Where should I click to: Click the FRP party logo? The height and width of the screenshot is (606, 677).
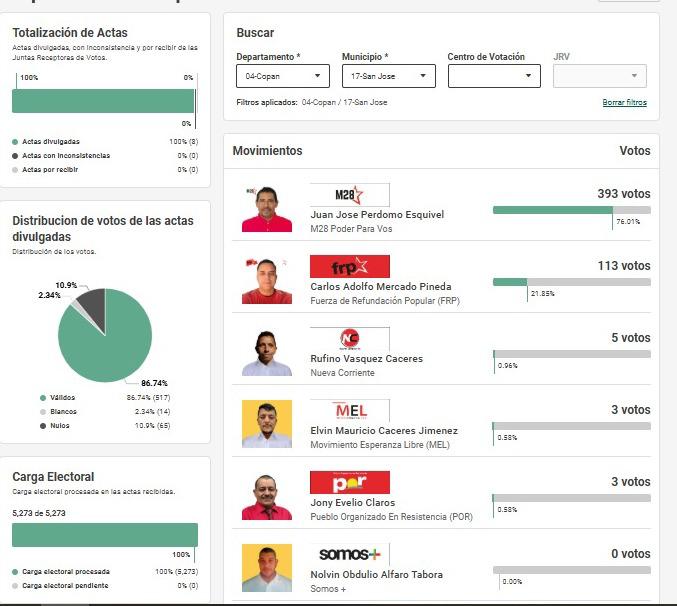[x=349, y=267]
